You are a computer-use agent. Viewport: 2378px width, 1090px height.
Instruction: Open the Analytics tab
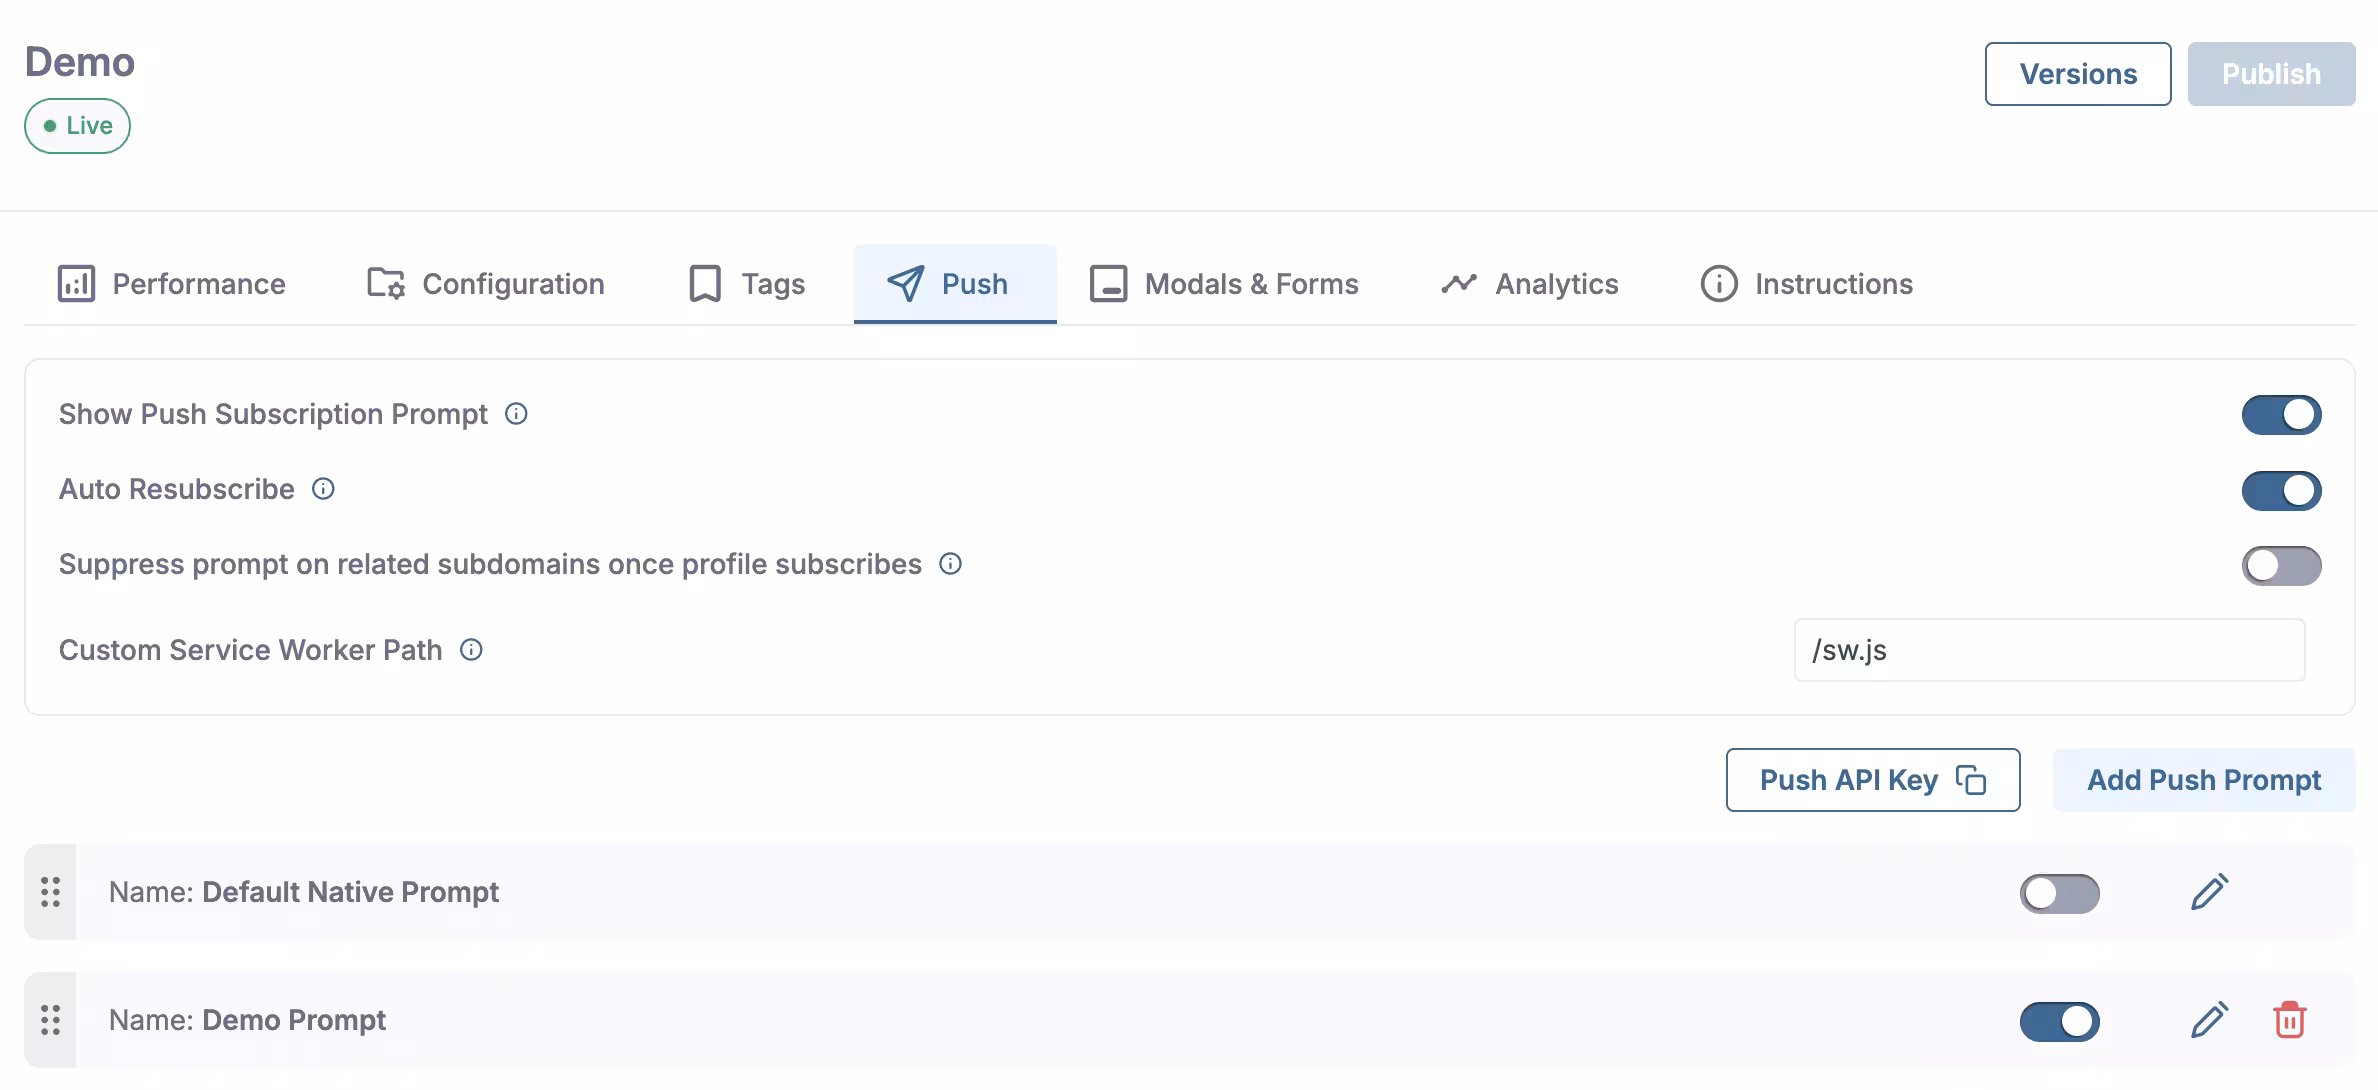pos(1530,284)
